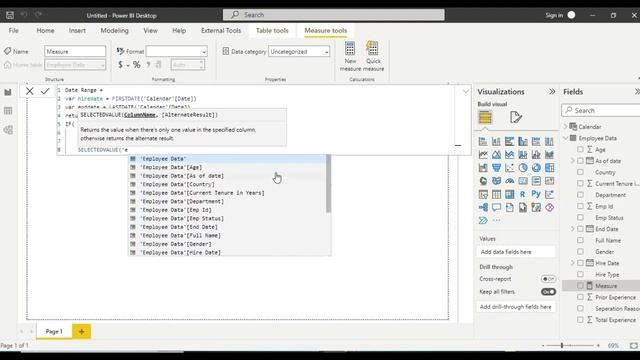Choose the line chart visual icon
The image size is (640, 360).
tap(483, 155)
